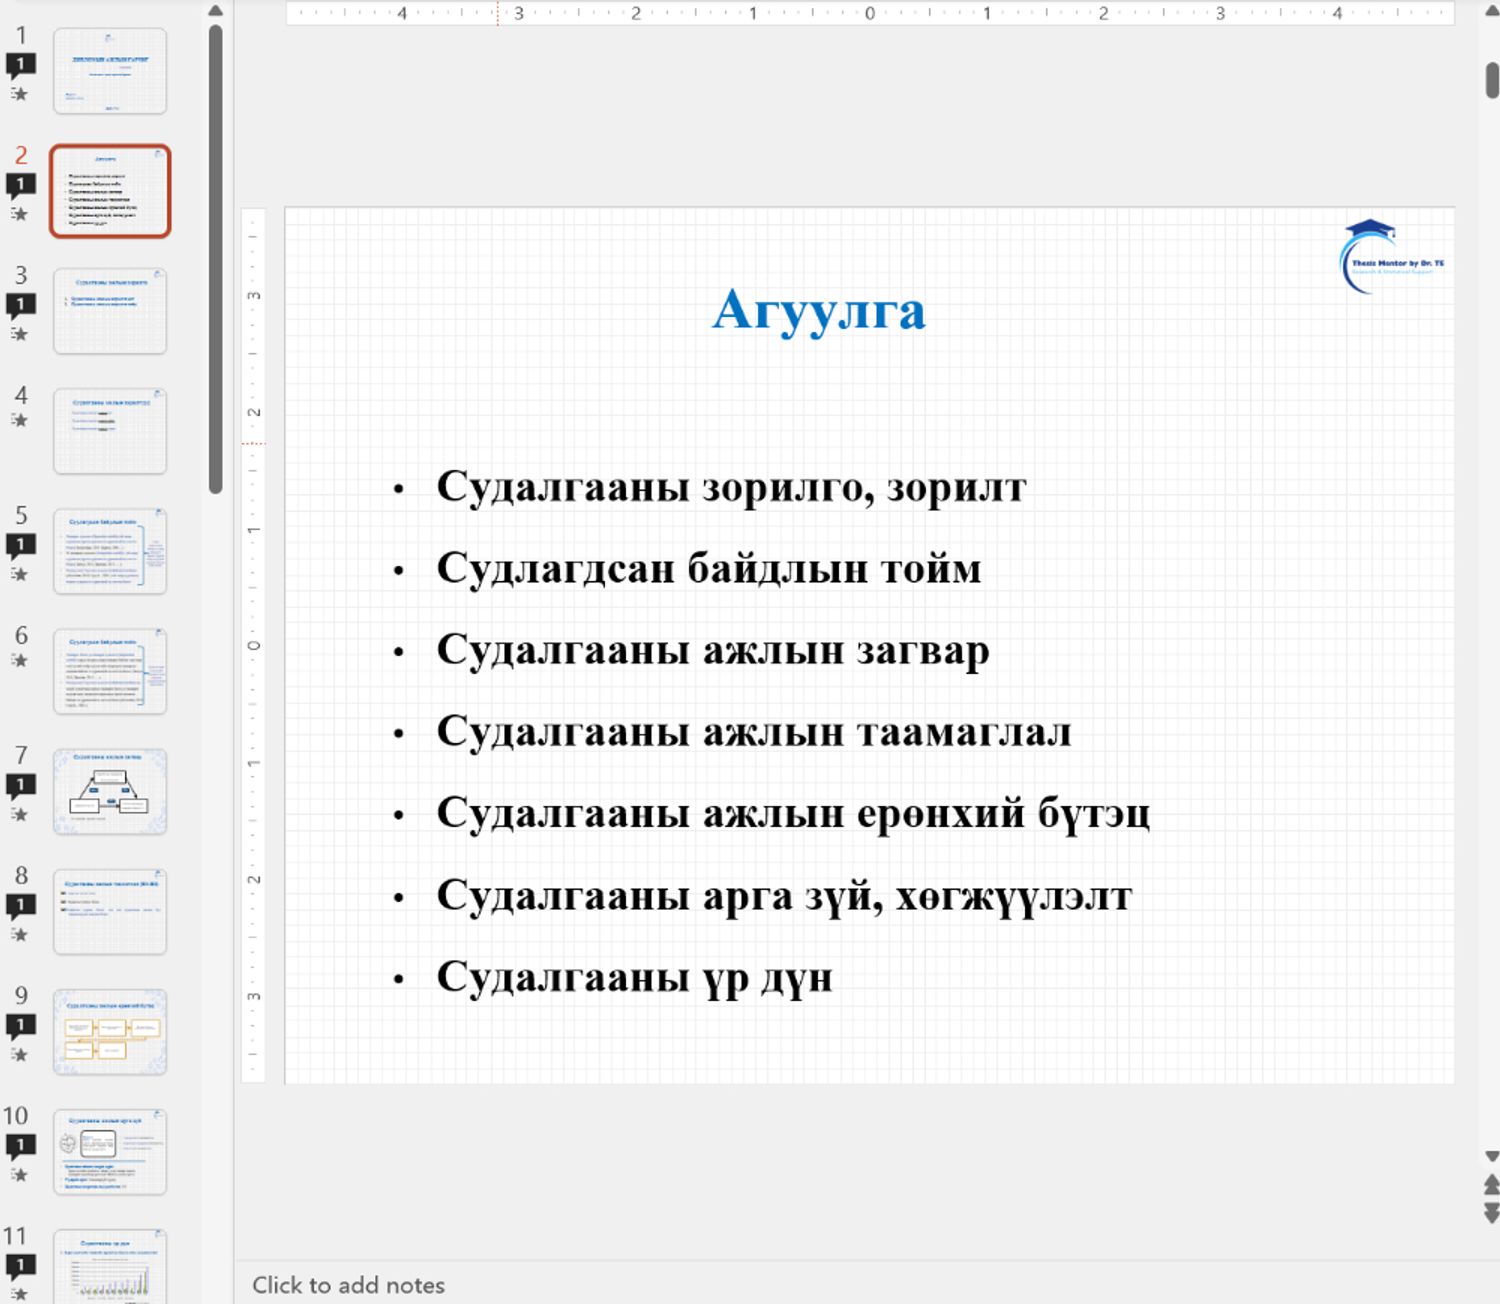Select the slide 8 thumbnail
Image resolution: width=1500 pixels, height=1304 pixels.
(110, 911)
